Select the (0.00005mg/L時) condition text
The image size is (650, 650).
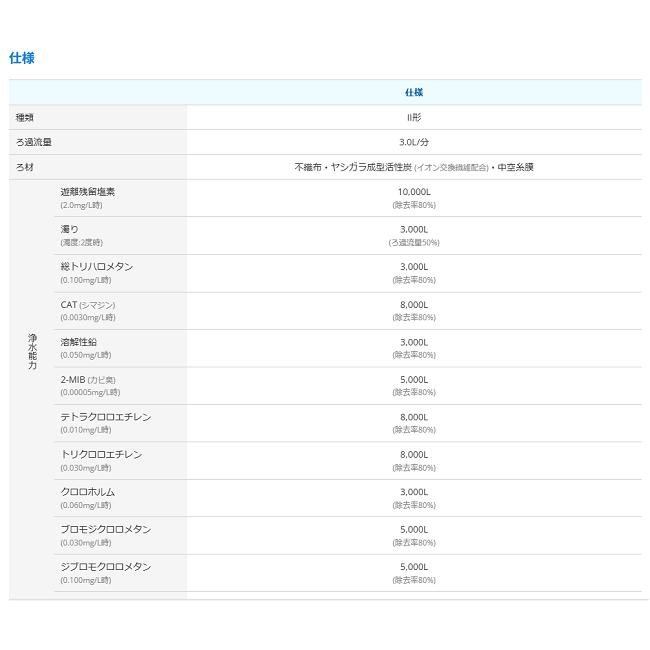tap(90, 393)
